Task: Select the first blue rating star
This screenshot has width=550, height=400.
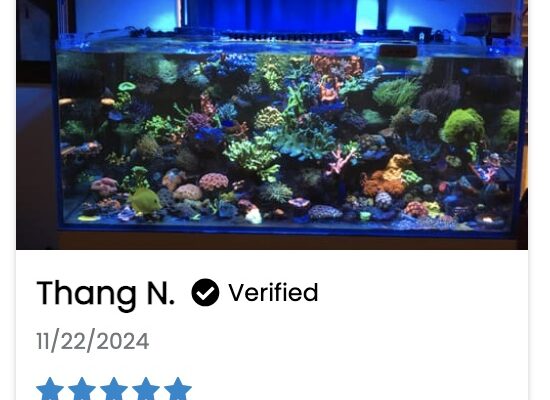Action: click(50, 389)
